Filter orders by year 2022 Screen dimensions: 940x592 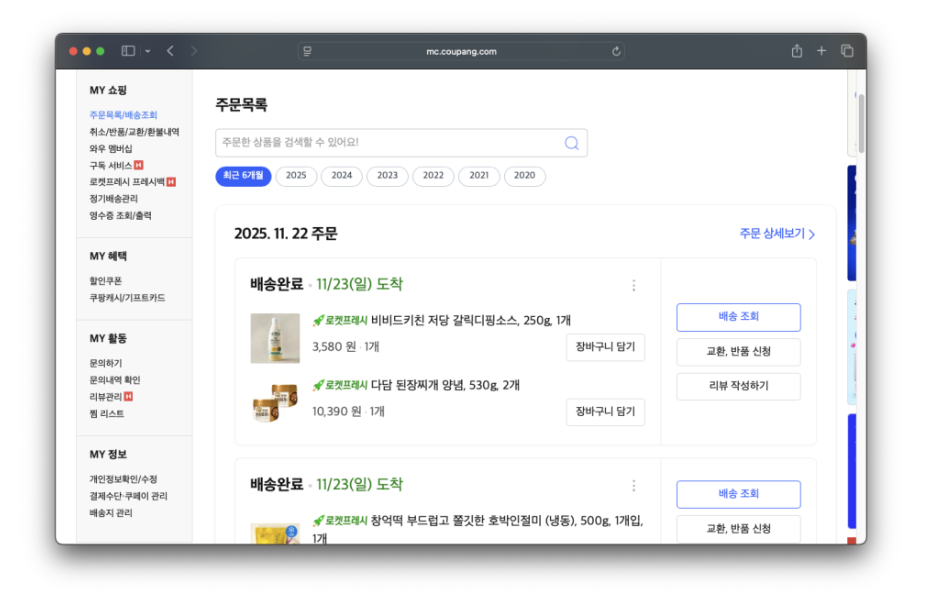[433, 176]
